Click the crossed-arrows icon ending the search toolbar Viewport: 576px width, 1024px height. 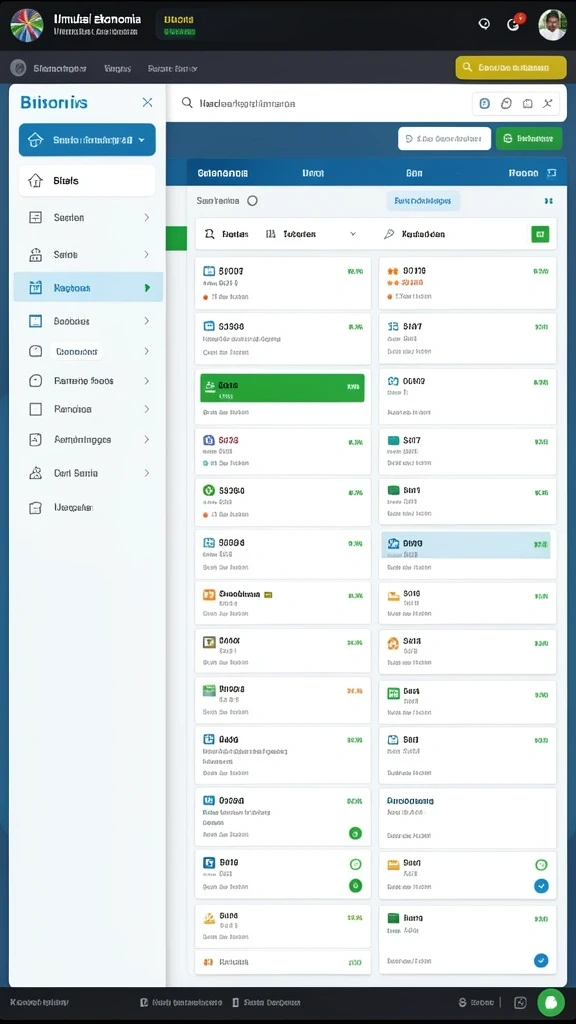pos(548,103)
